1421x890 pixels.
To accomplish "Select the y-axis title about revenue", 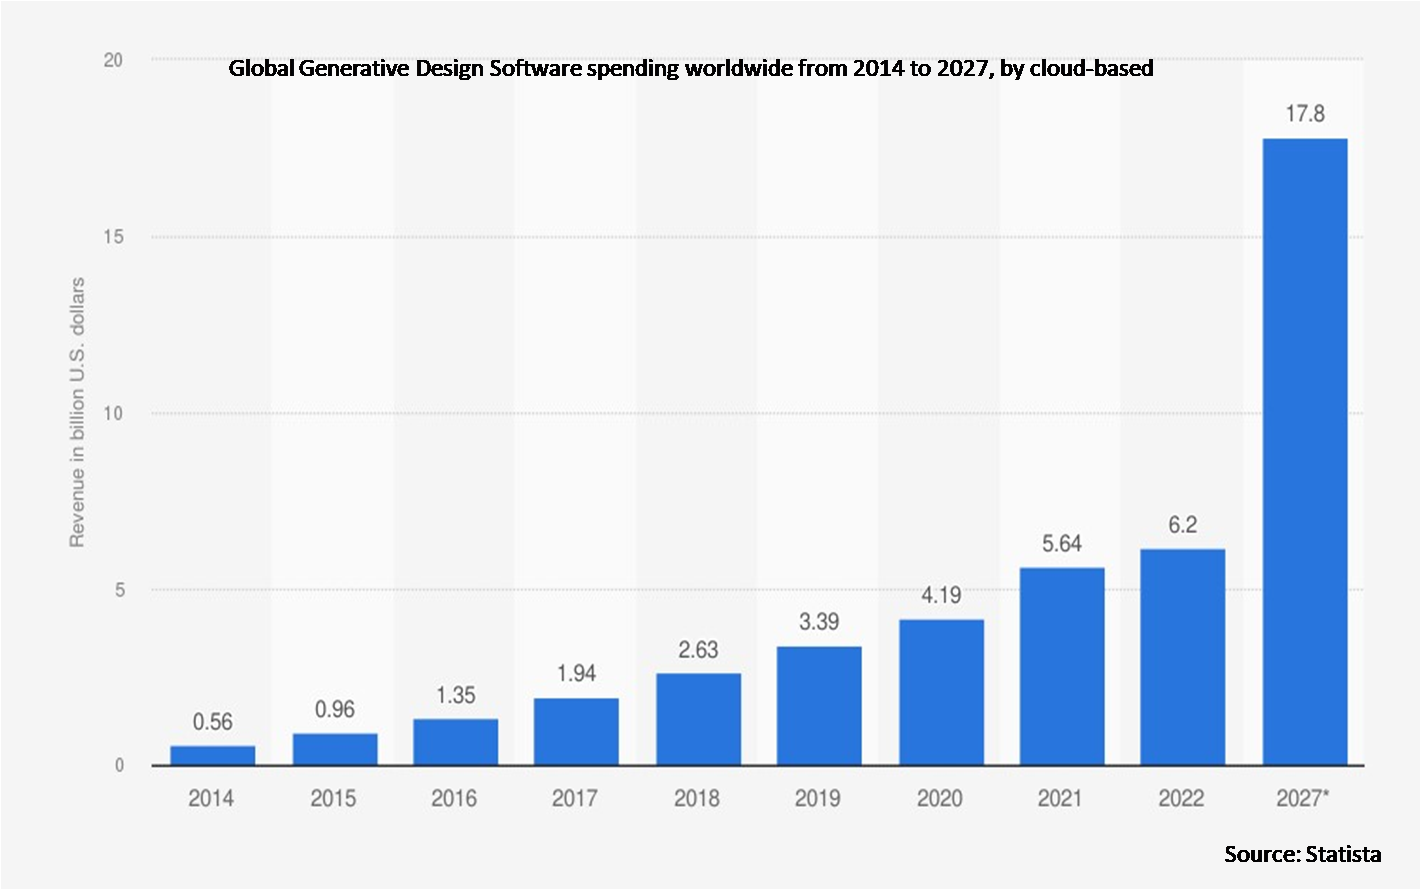I will tap(76, 412).
